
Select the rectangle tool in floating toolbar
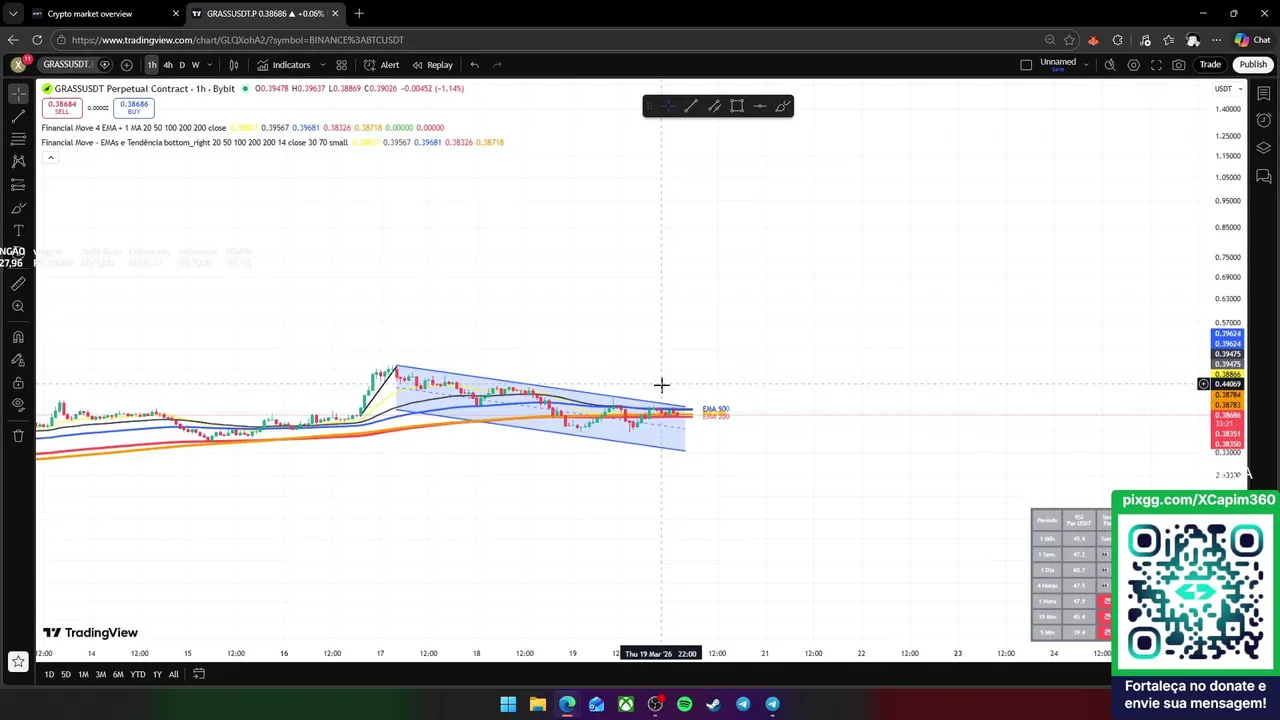pyautogui.click(x=737, y=106)
